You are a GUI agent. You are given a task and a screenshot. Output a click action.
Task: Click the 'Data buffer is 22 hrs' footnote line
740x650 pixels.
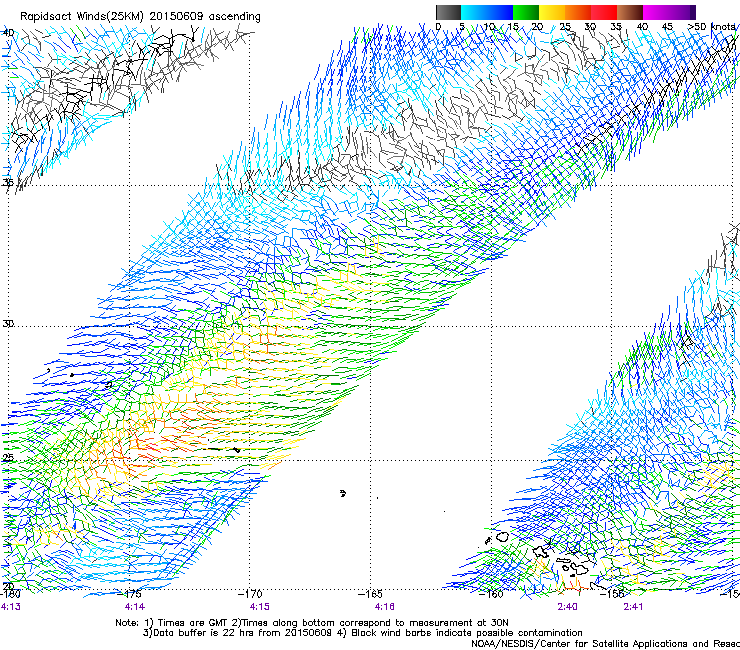[362, 633]
